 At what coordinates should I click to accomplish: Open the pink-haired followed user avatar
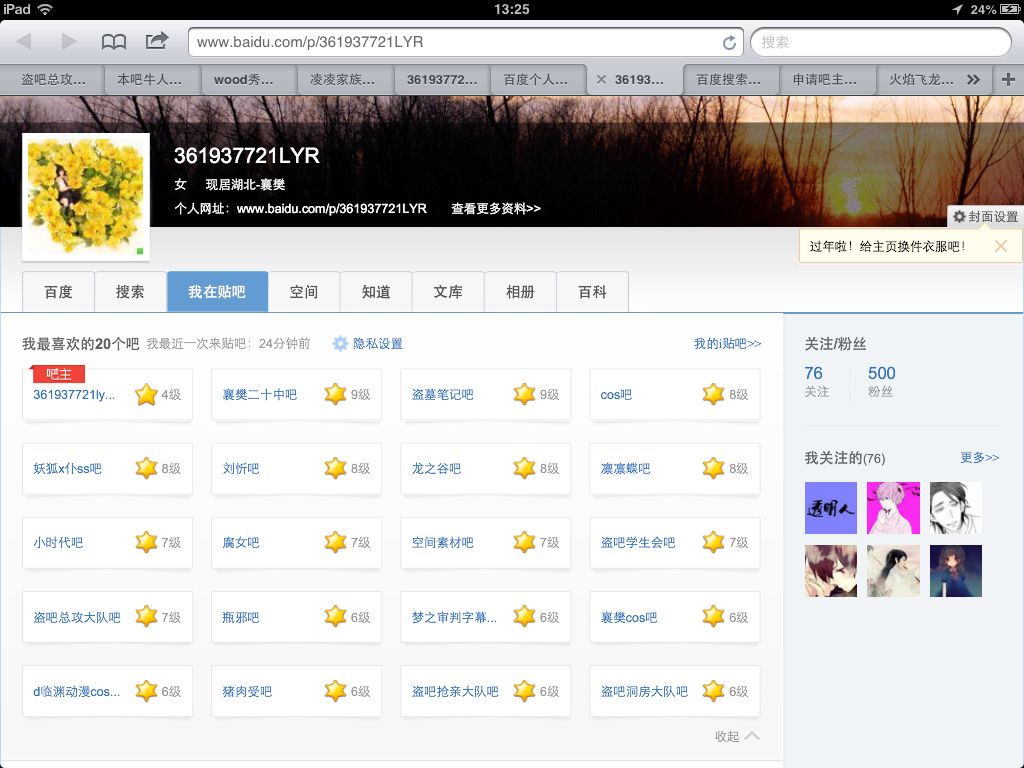coord(893,508)
